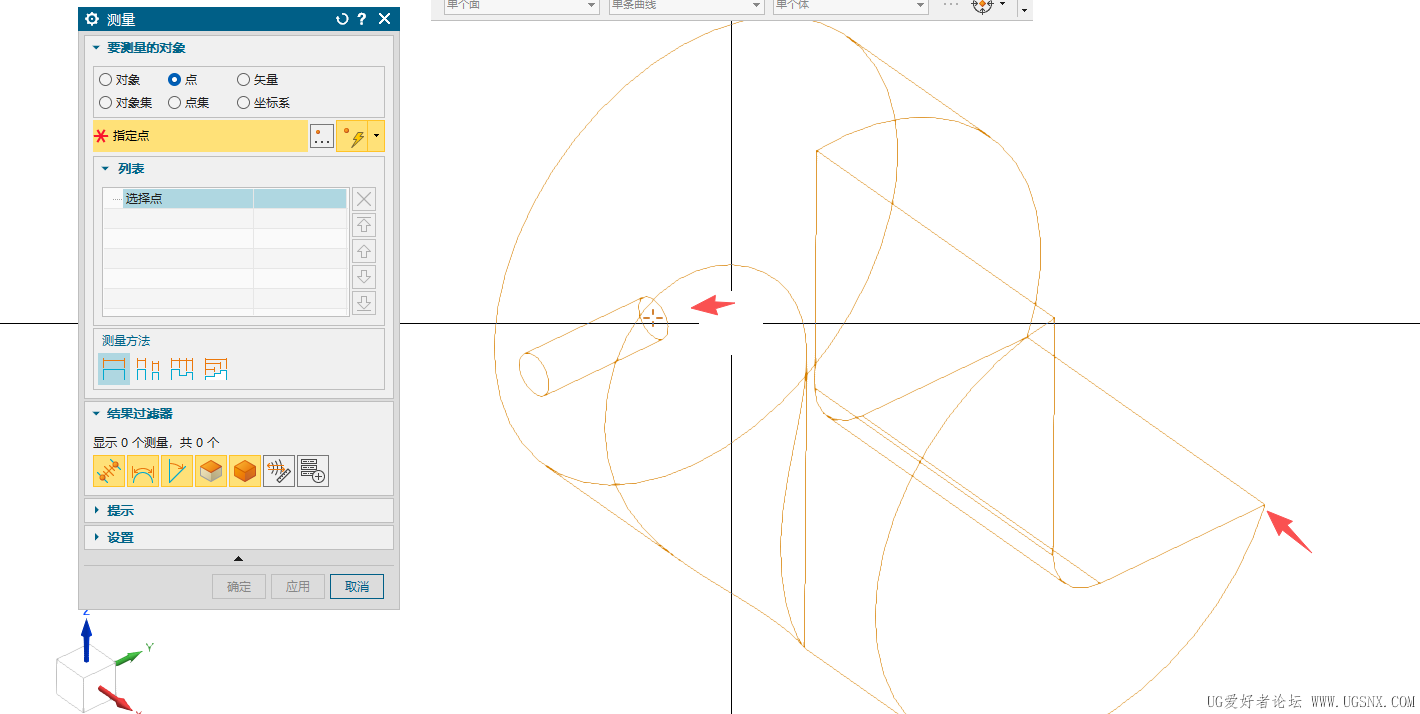Select the 点集 radio button

[x=174, y=102]
